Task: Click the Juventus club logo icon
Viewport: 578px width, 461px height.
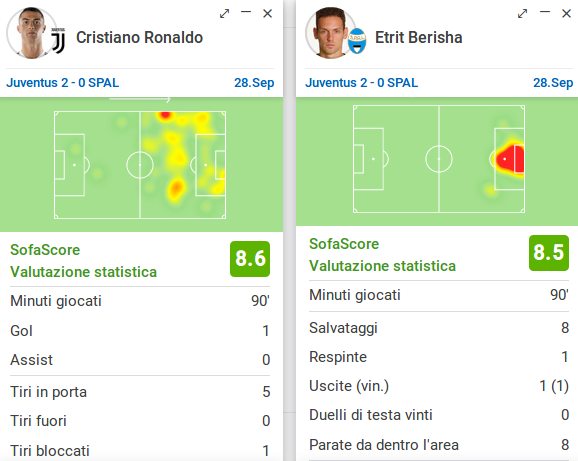Action: pyautogui.click(x=58, y=41)
